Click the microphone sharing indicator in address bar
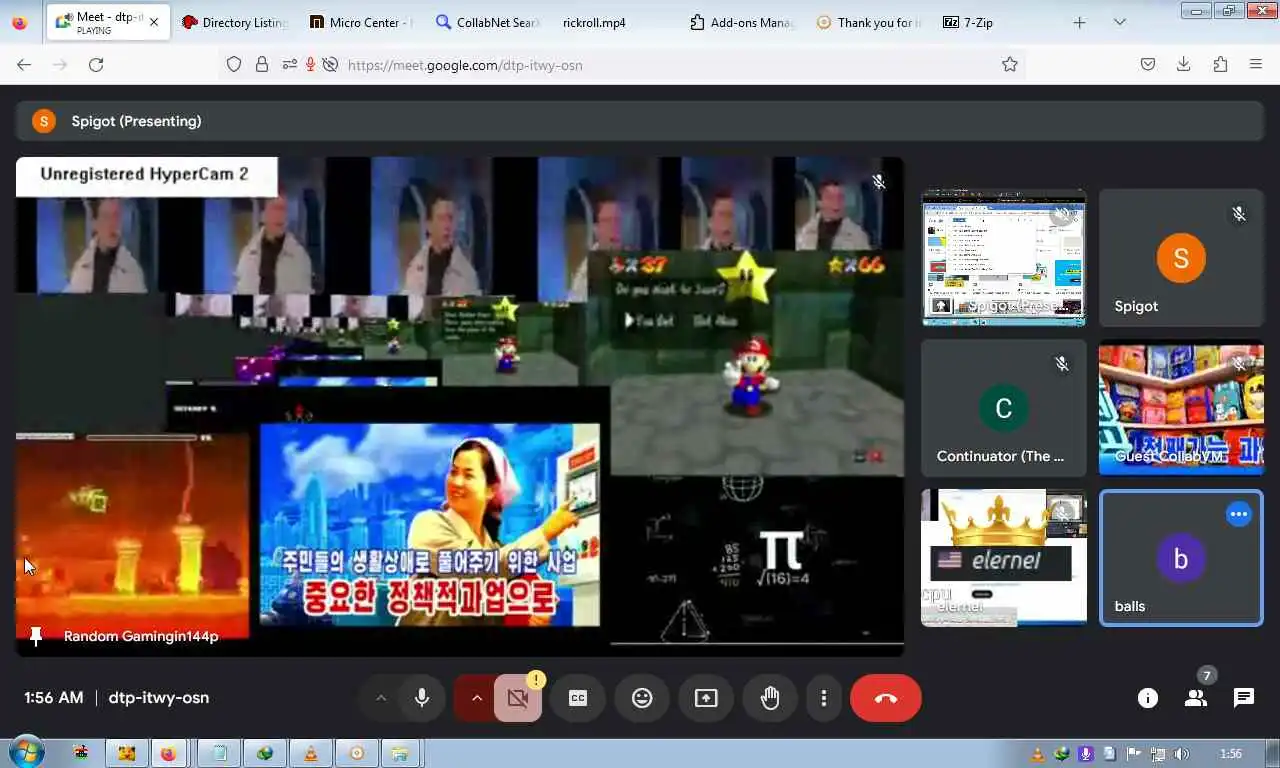Viewport: 1280px width, 768px height. pos(310,64)
